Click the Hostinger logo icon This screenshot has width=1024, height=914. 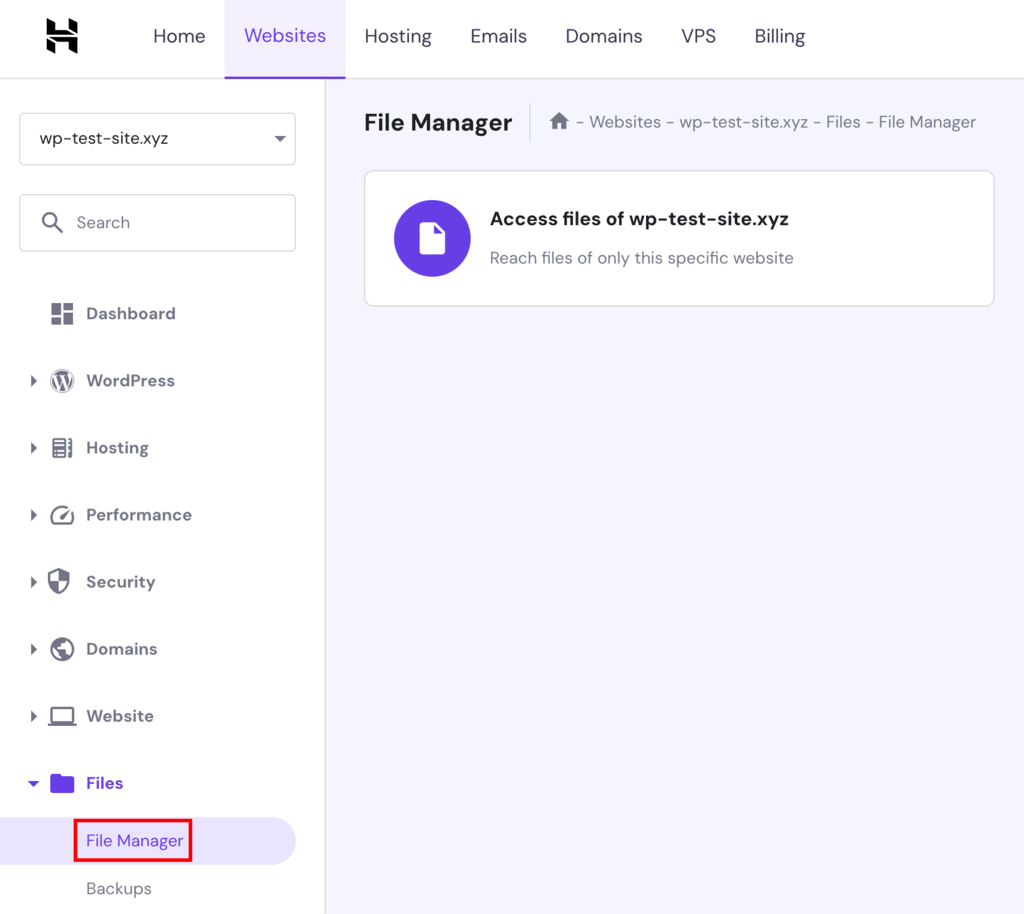[62, 36]
